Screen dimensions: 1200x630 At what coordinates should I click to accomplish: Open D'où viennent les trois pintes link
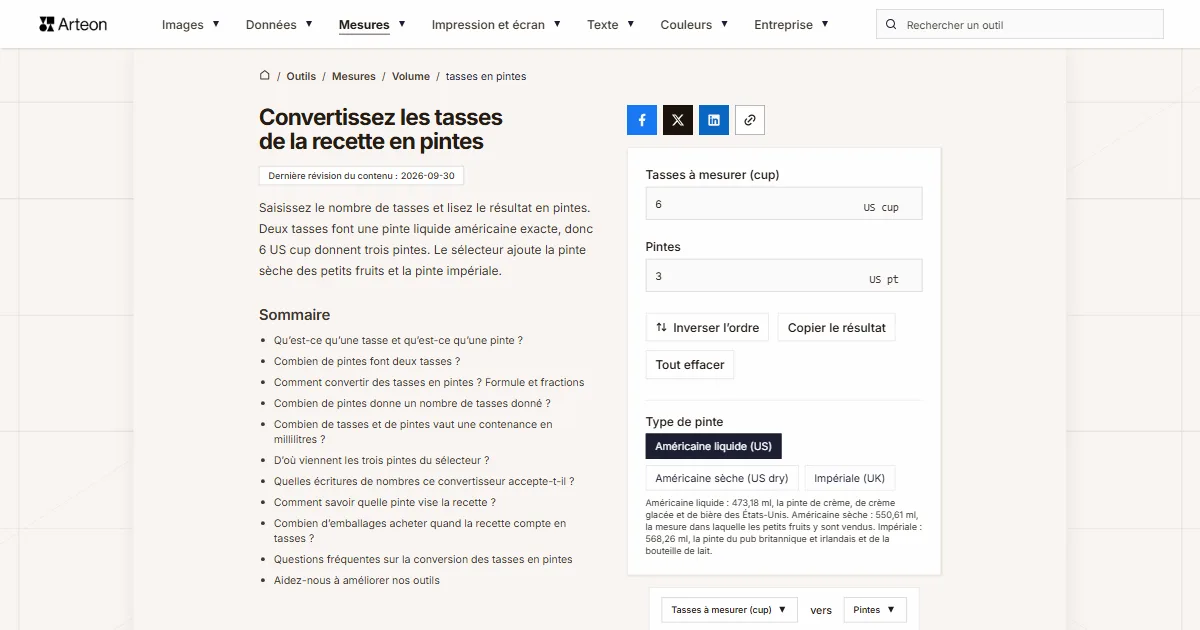click(381, 460)
